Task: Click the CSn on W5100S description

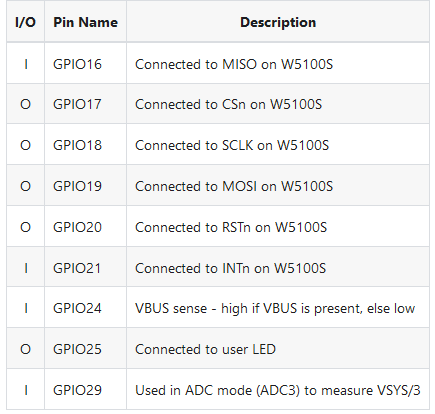Action: (228, 105)
